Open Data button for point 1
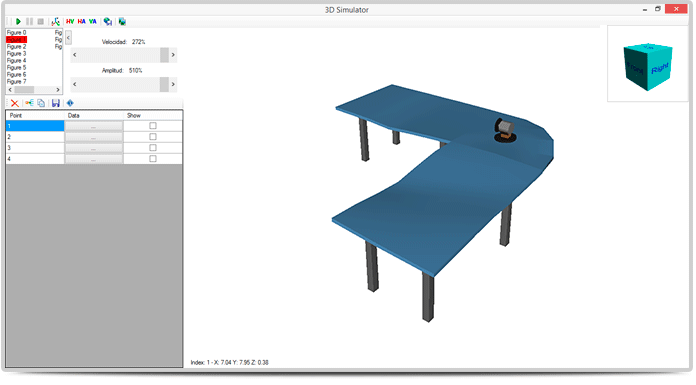The image size is (696, 385). 94,126
